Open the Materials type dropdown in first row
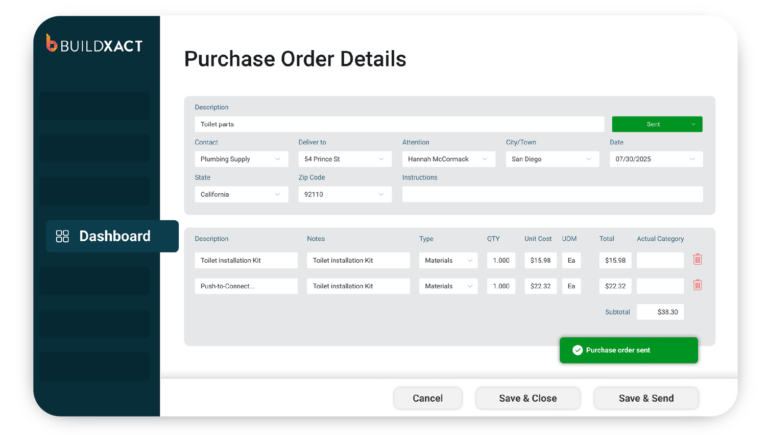 [x=469, y=260]
